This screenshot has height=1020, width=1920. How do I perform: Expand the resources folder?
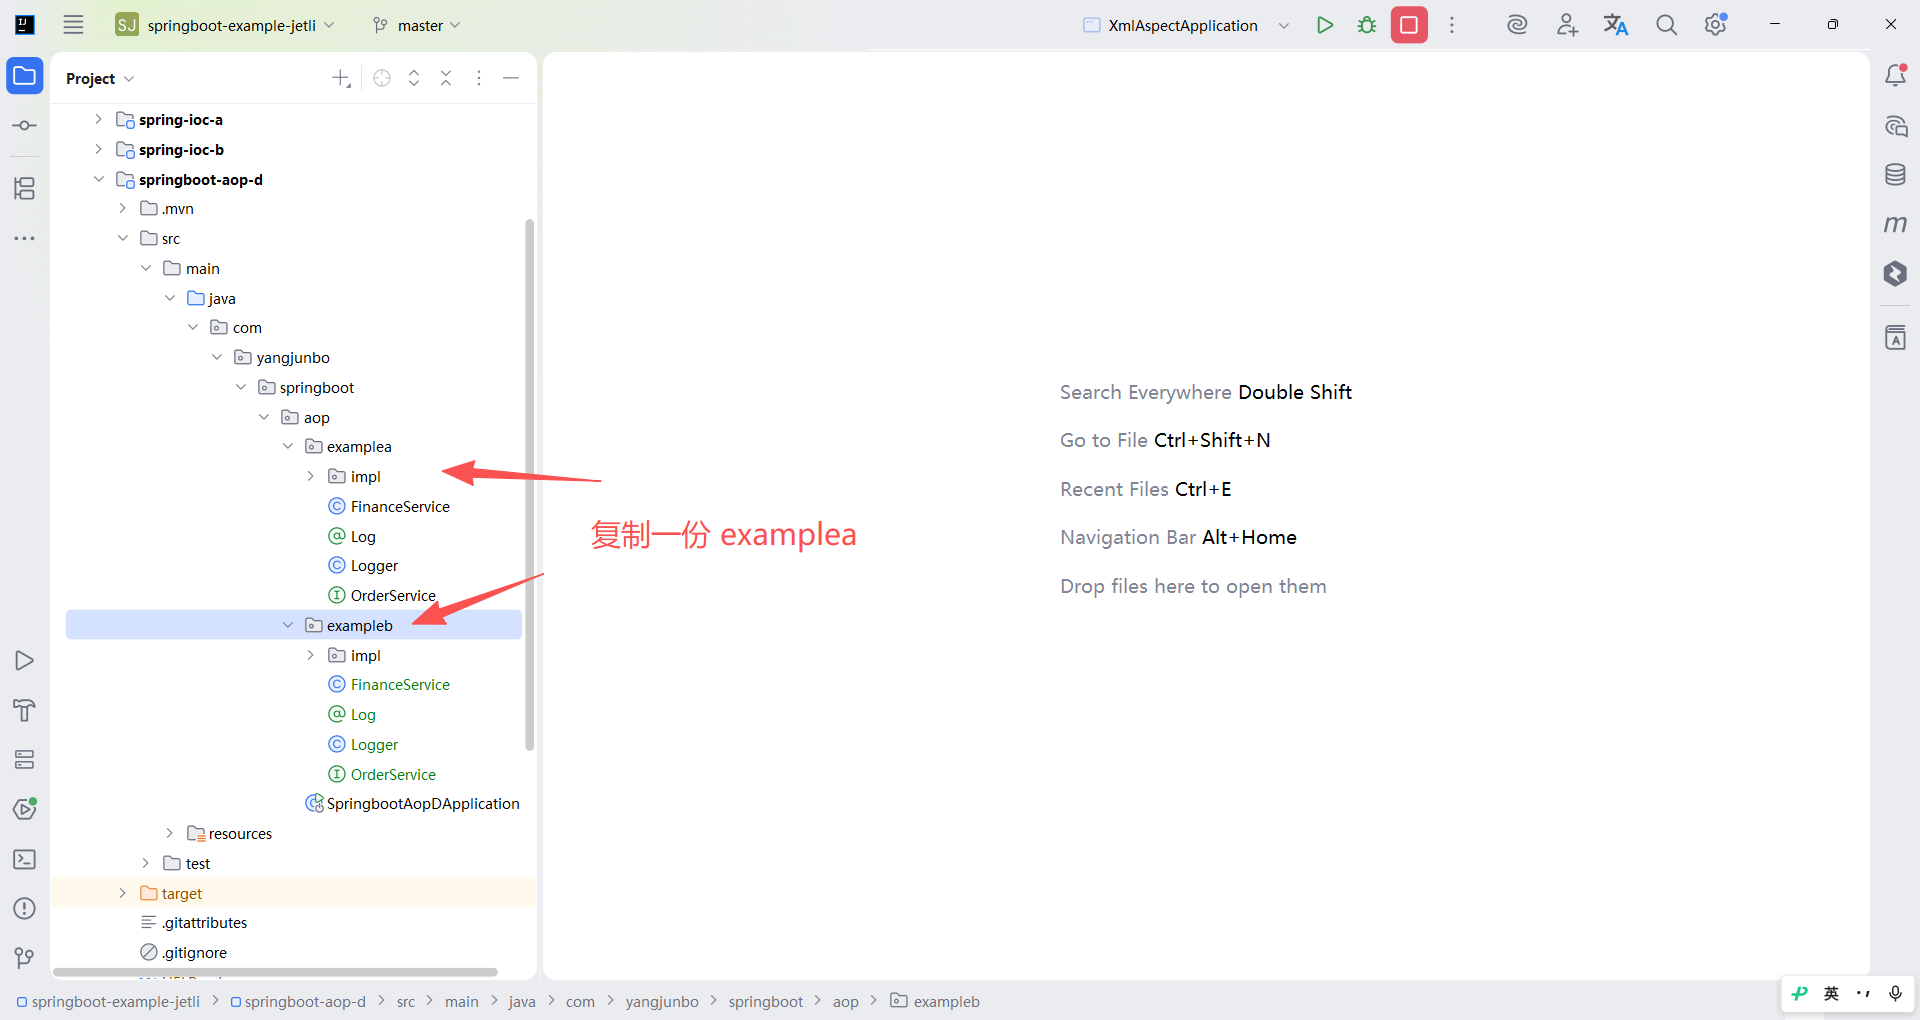[169, 833]
